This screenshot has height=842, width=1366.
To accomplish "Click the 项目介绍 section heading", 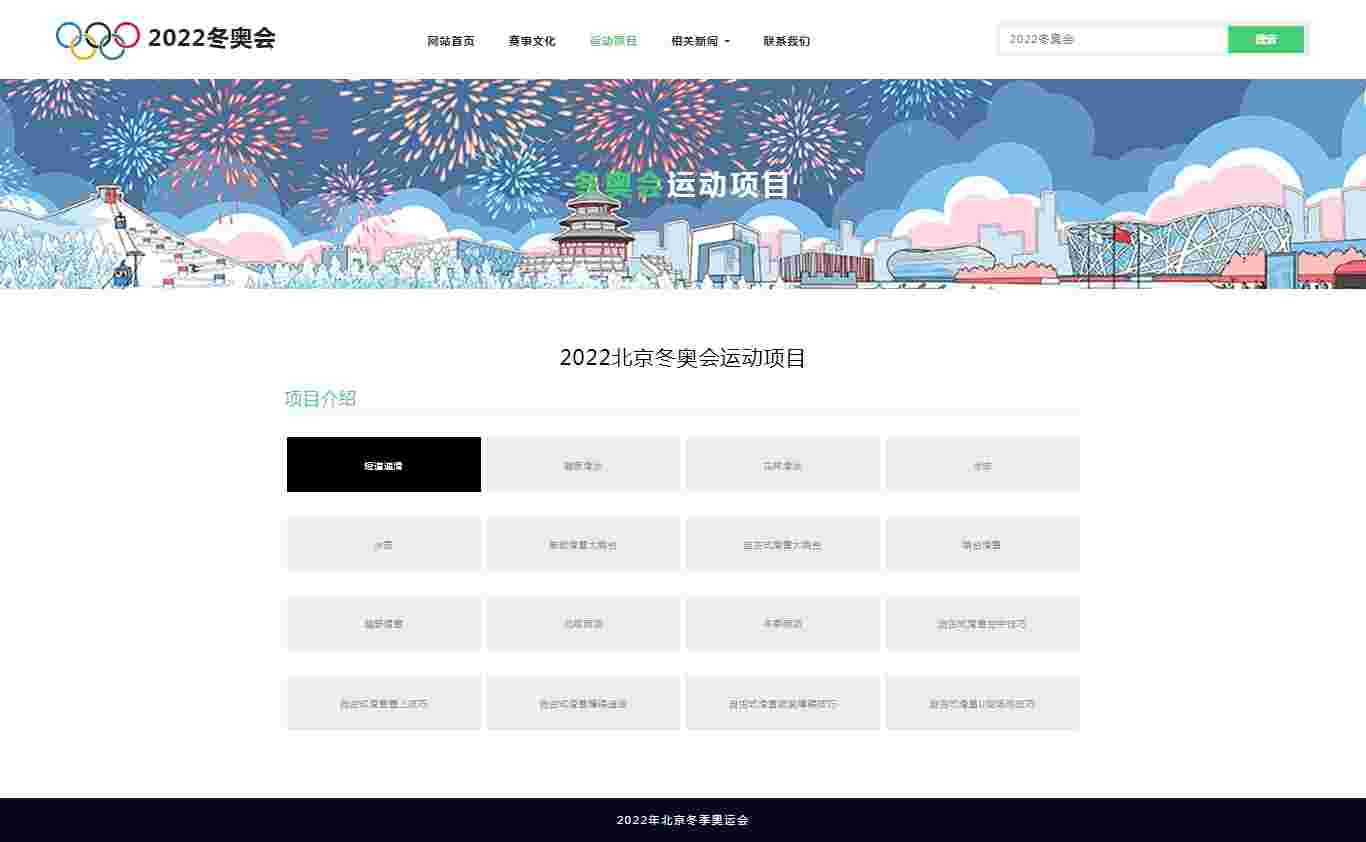I will tap(320, 398).
